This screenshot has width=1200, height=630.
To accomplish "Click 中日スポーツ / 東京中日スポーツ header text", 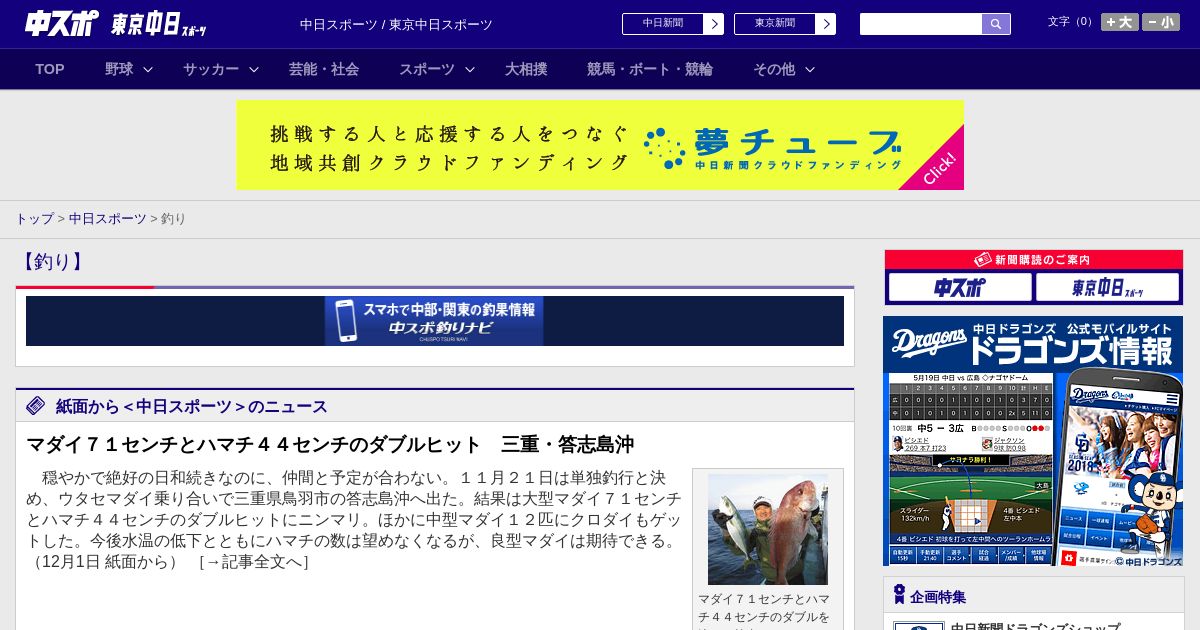I will pos(396,25).
